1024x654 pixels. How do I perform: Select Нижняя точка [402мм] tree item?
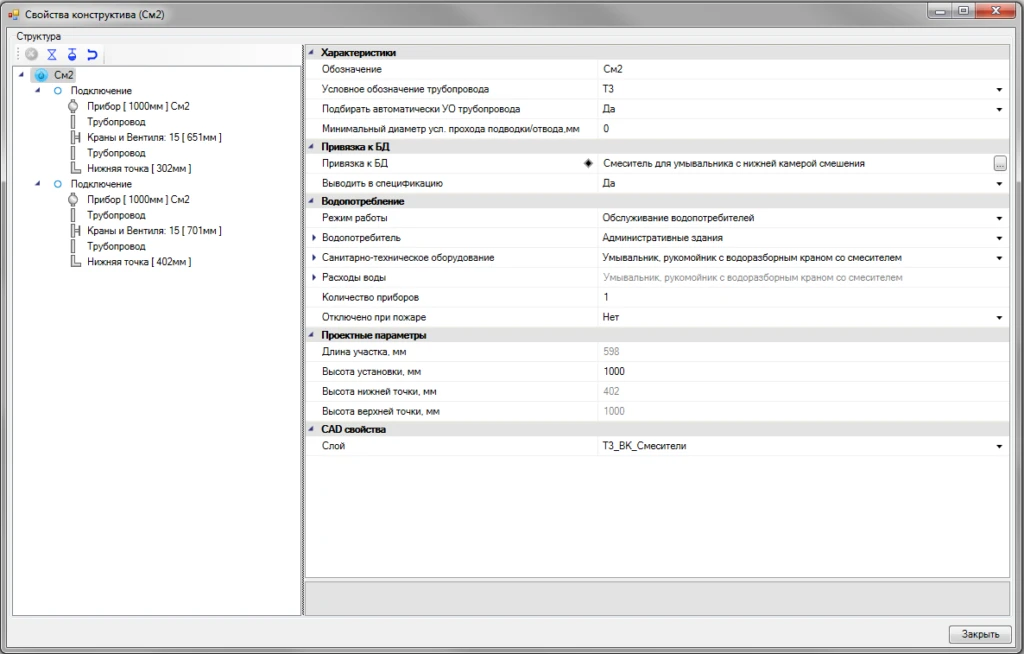coord(138,262)
